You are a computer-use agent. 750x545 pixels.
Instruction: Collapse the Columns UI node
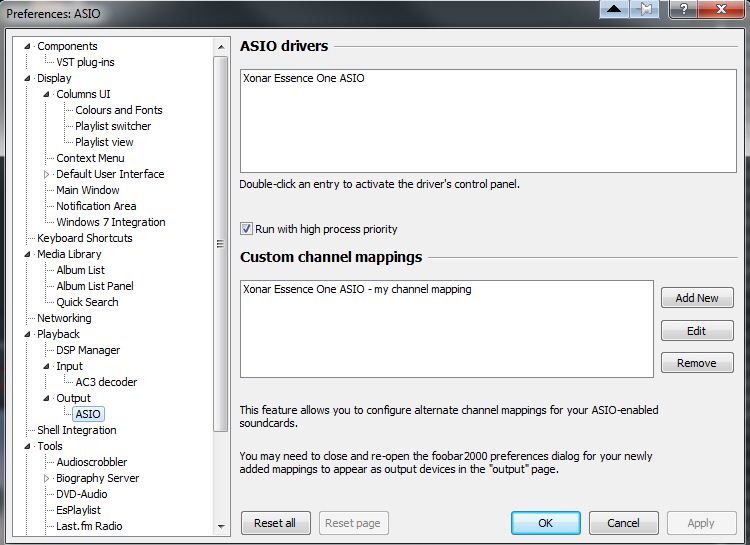coord(46,94)
